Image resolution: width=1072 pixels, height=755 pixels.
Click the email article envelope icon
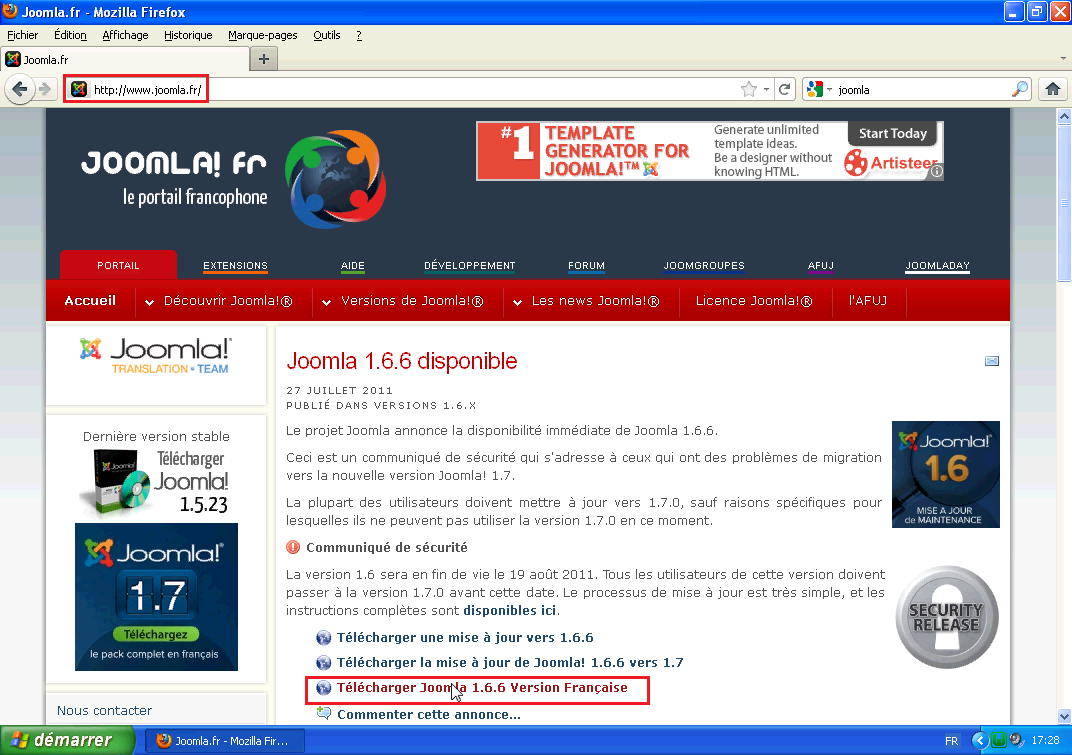tap(991, 361)
